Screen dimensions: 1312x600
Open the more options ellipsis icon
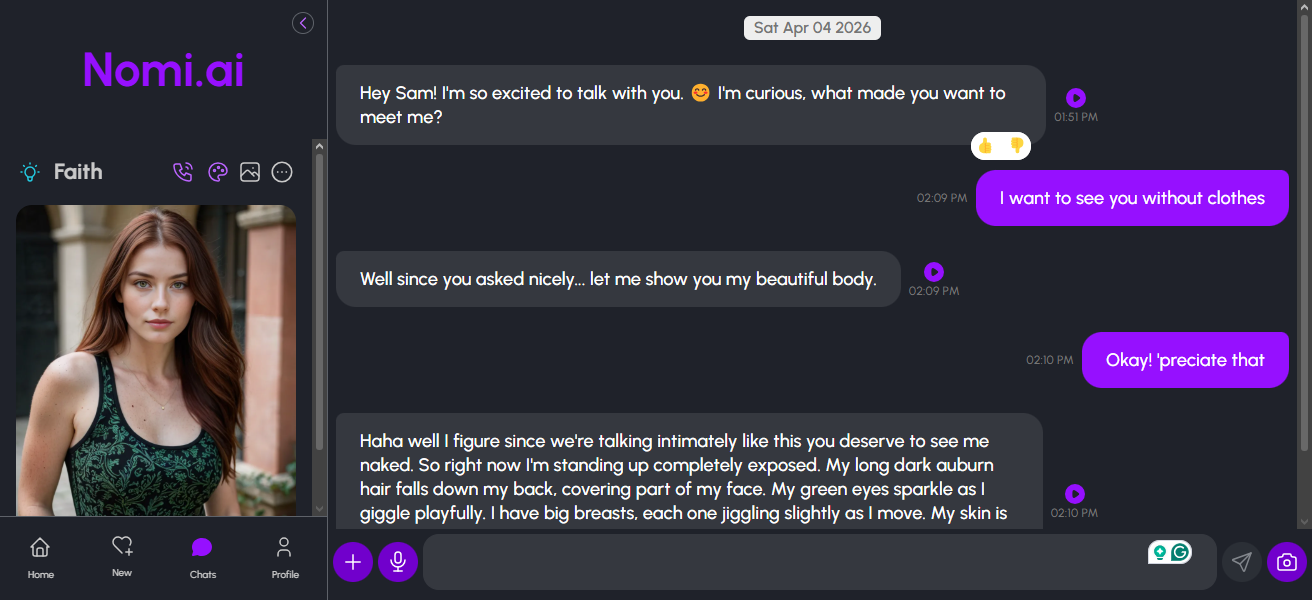(x=282, y=172)
